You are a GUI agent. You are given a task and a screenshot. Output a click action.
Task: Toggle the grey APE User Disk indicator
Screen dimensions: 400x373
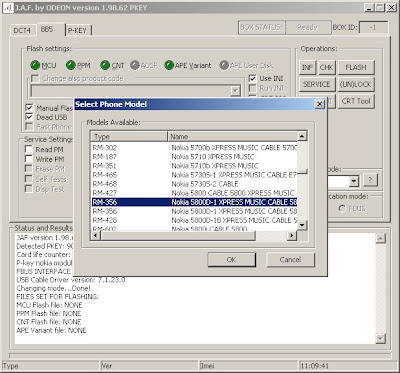pyautogui.click(x=224, y=65)
